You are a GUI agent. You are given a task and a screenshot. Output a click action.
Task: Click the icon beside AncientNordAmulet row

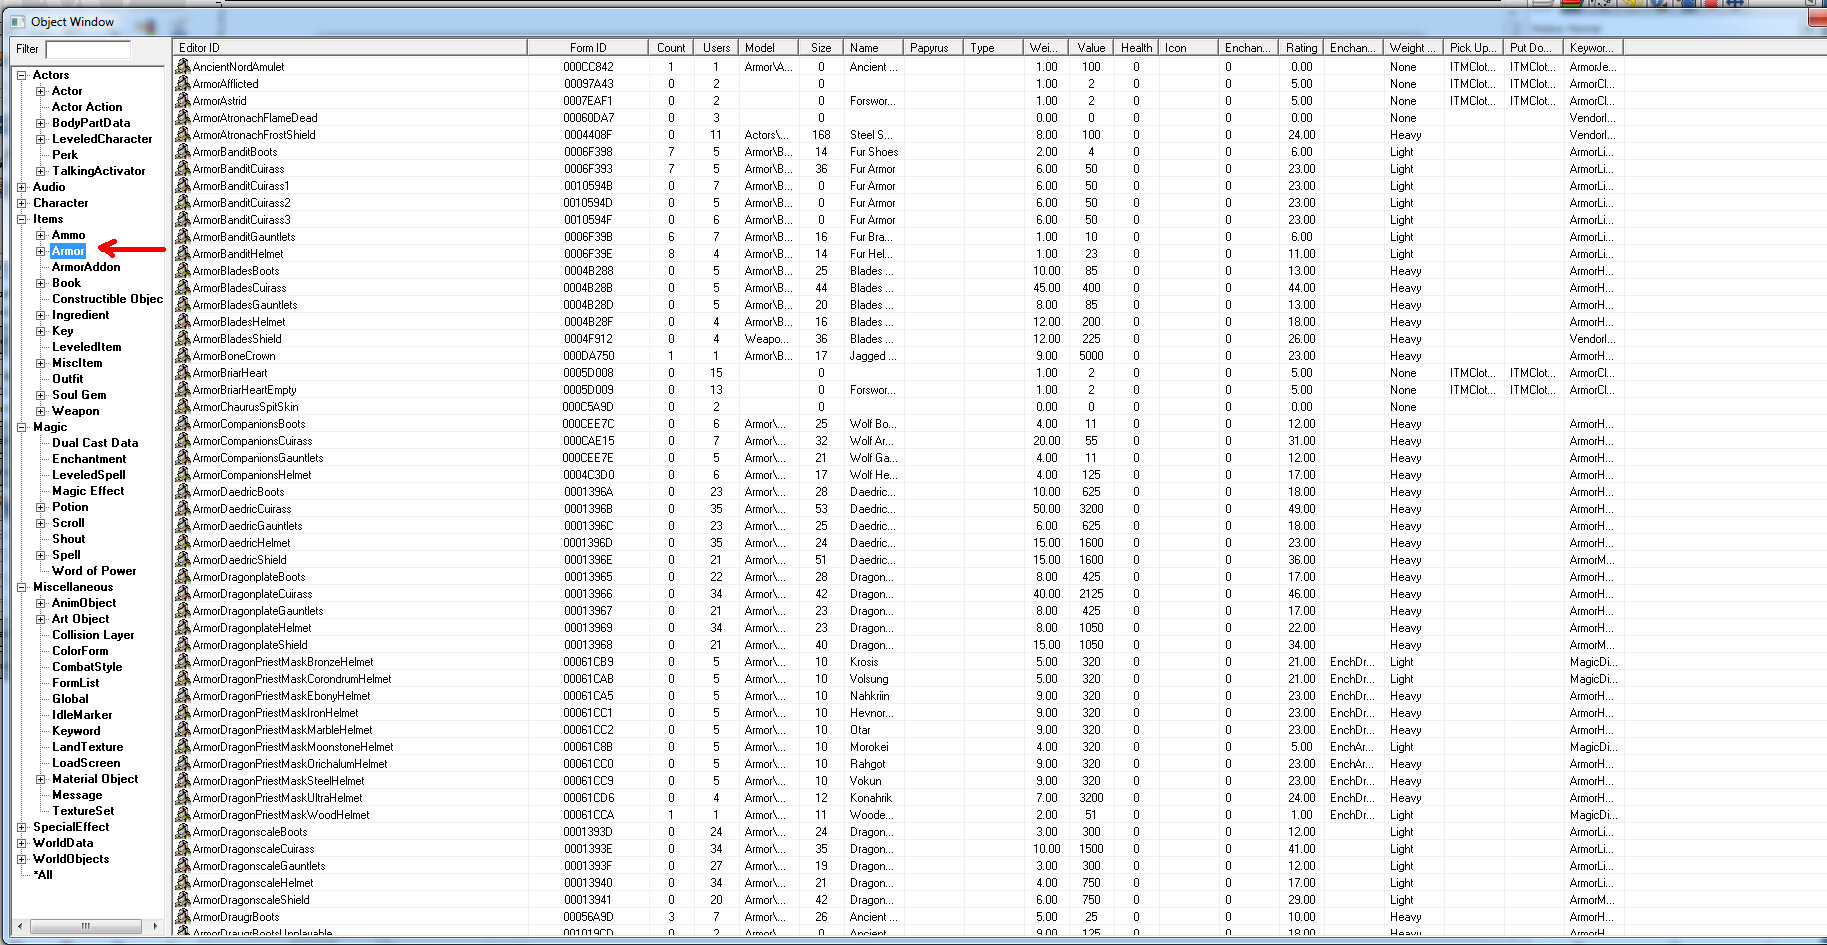click(x=183, y=67)
